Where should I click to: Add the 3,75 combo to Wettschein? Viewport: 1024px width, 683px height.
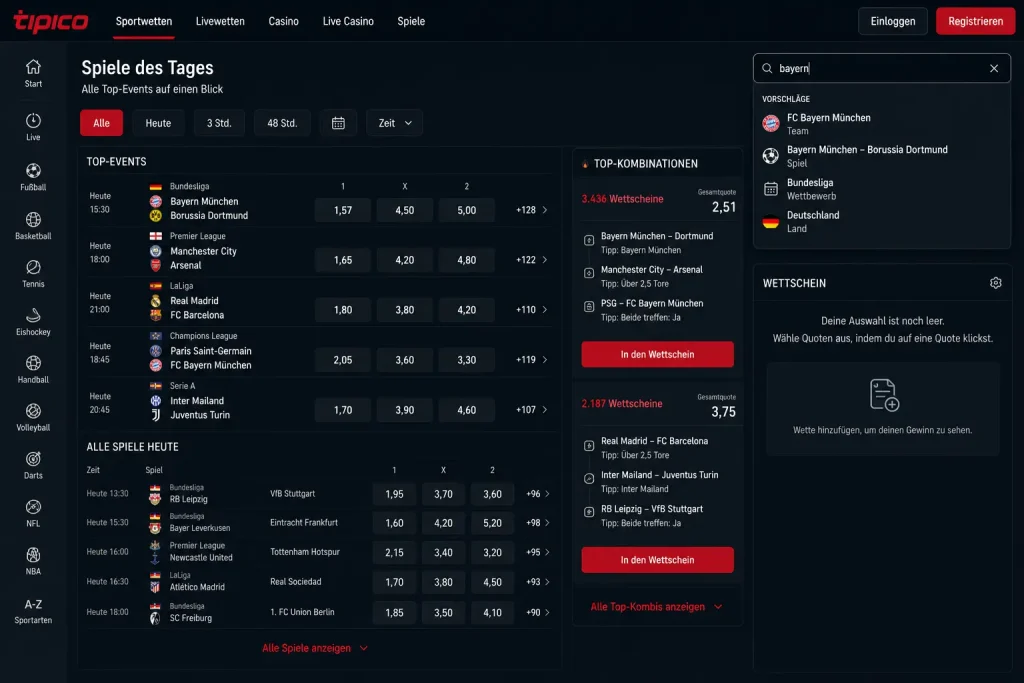pos(658,560)
